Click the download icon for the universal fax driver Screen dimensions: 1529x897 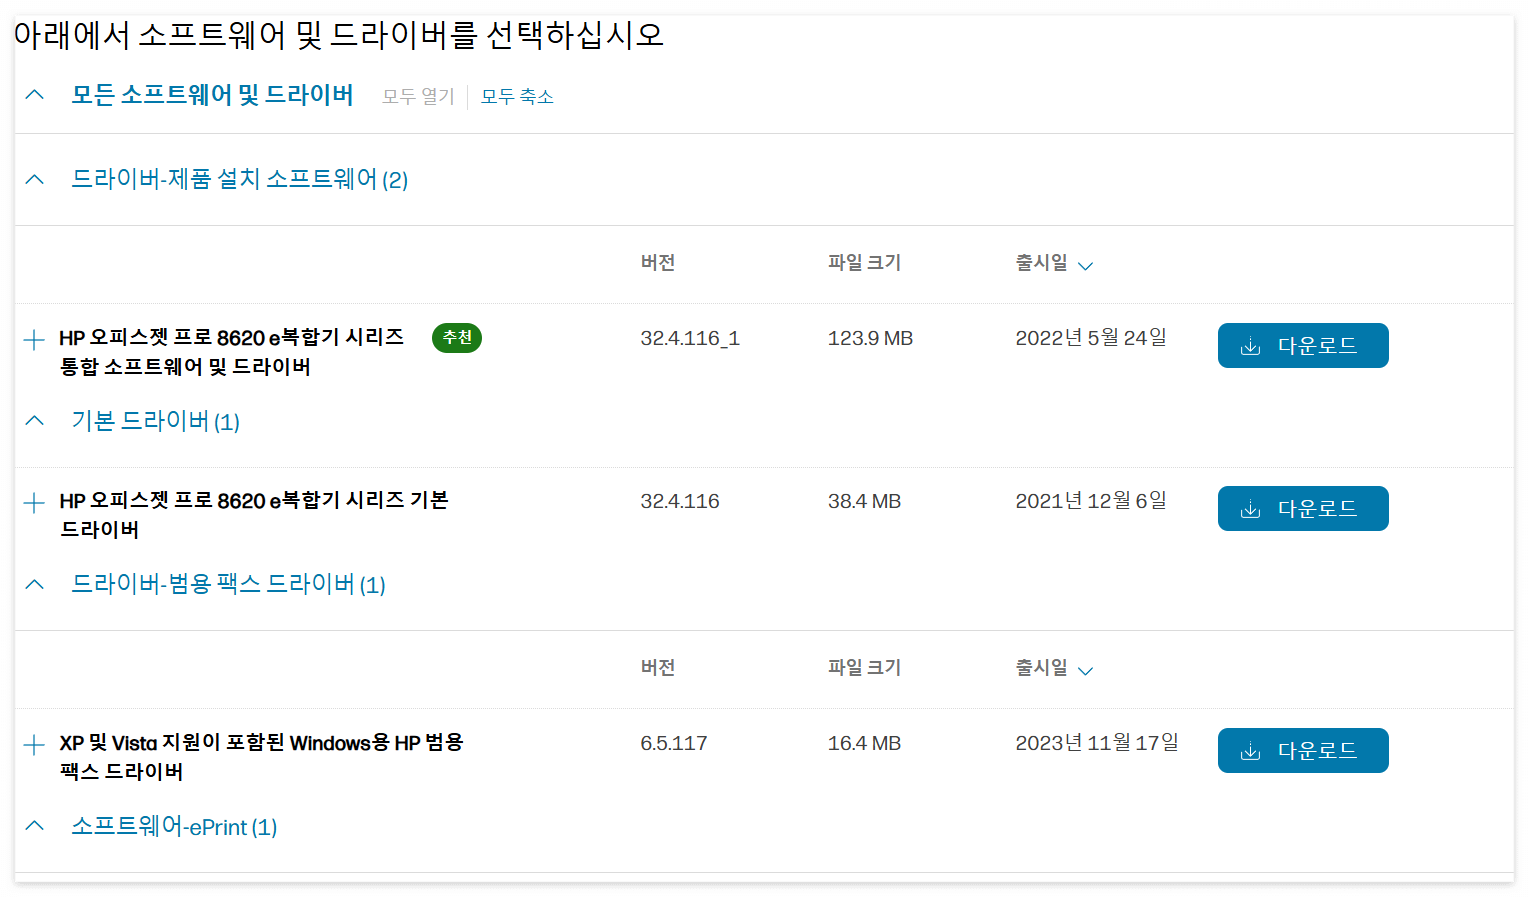[x=1249, y=750]
